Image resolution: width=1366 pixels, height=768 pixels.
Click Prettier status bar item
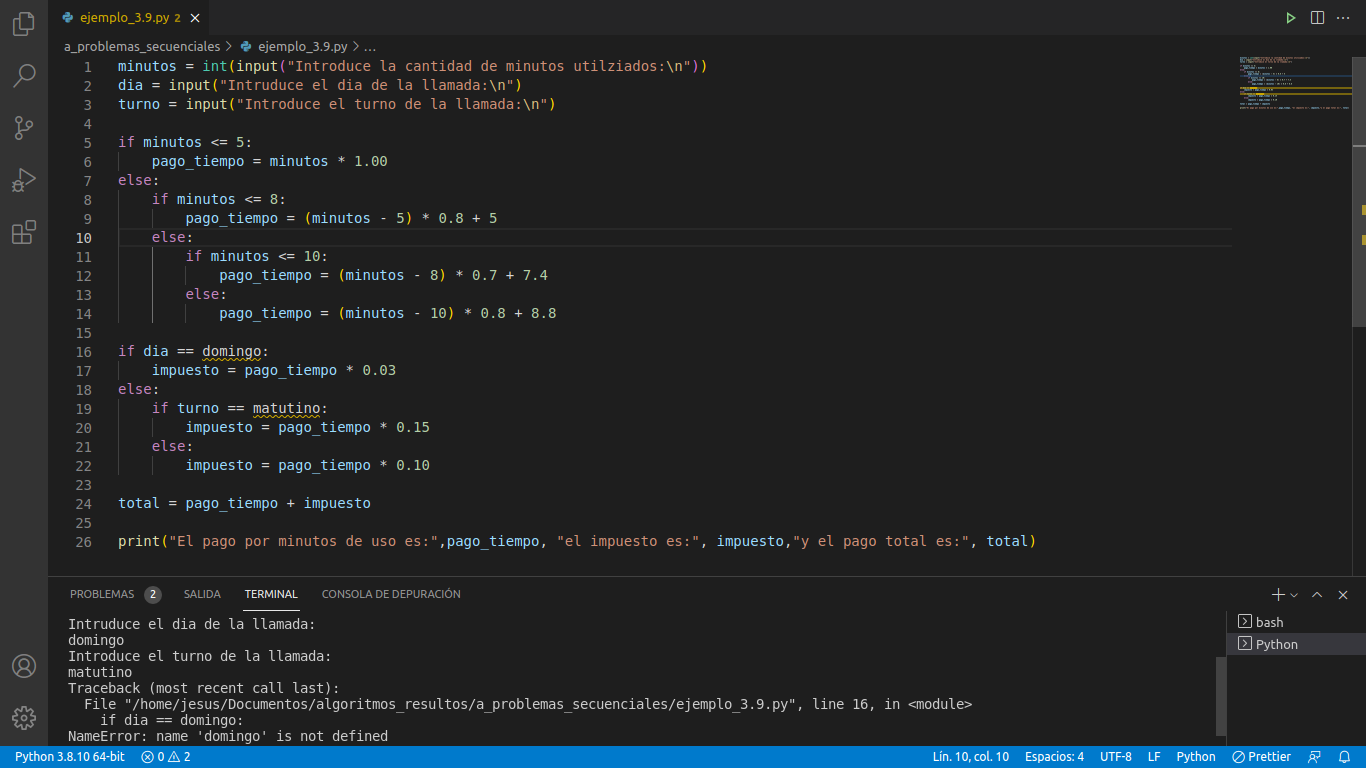tap(1261, 757)
